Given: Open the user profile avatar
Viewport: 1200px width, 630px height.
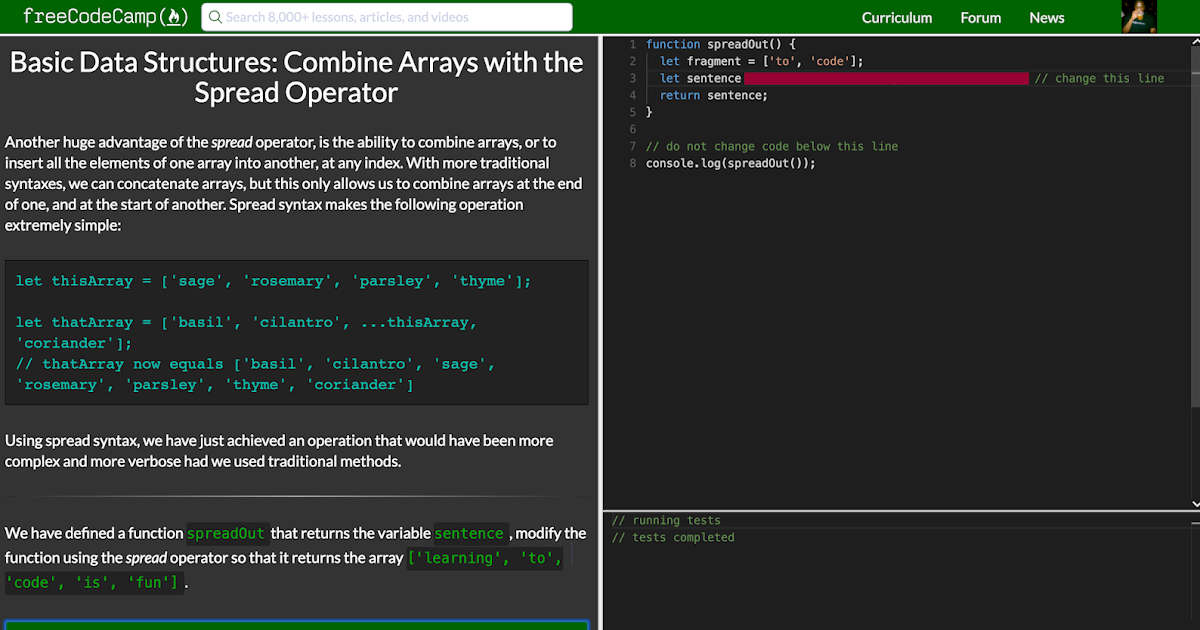Looking at the screenshot, I should (x=1139, y=17).
